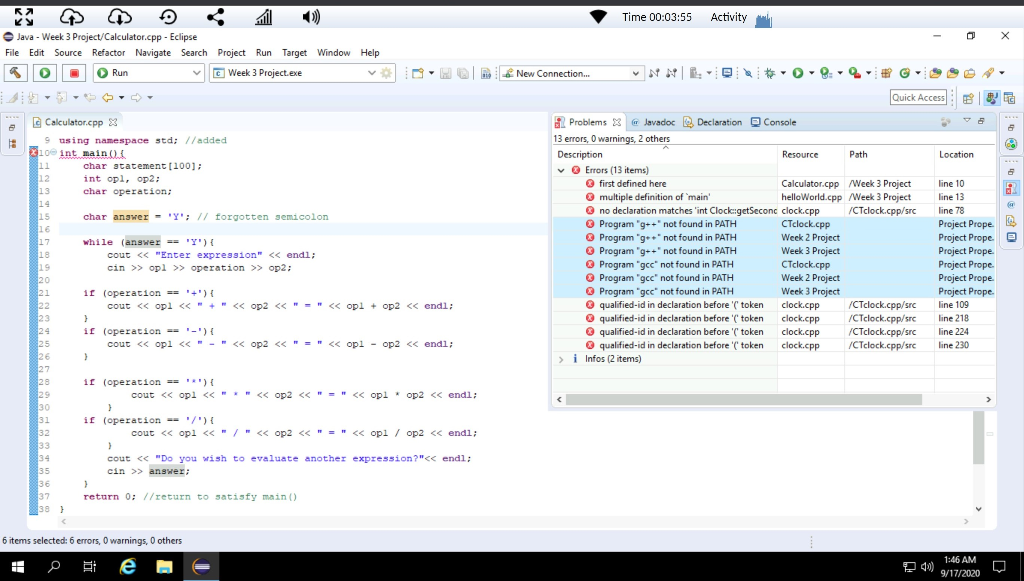
Task: Click the Build hammer icon
Action: [x=16, y=73]
